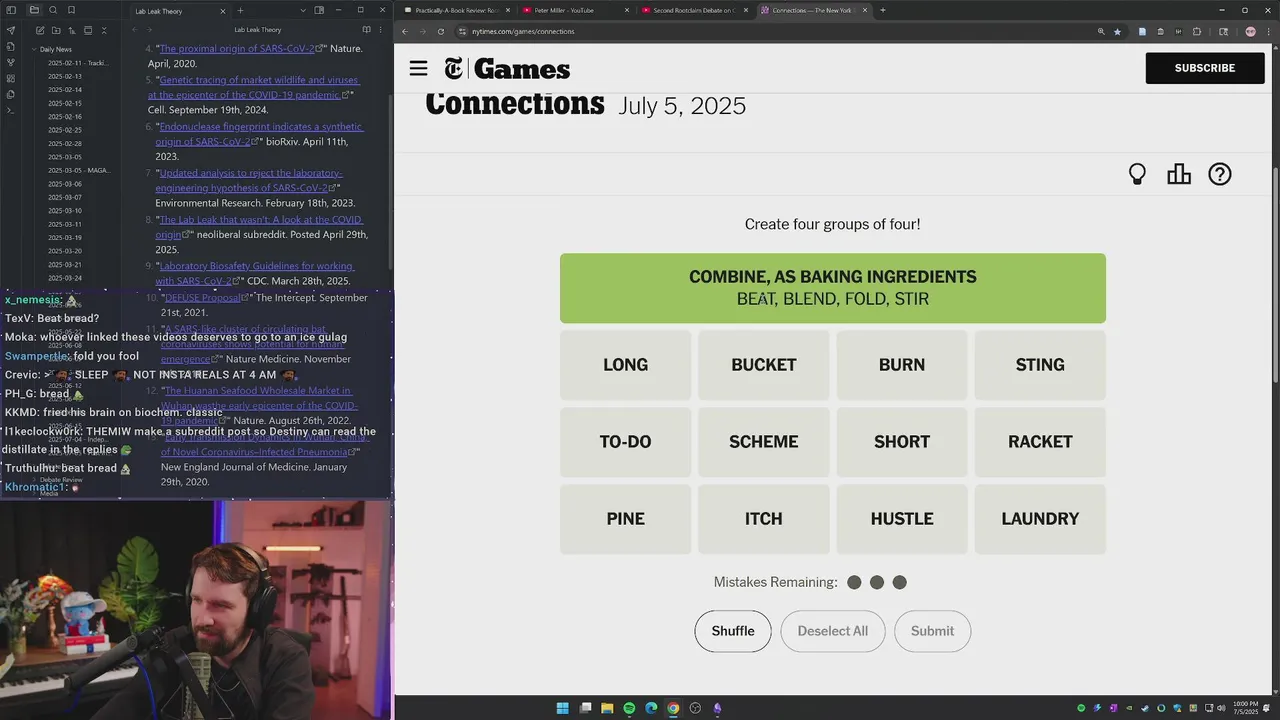The height and width of the screenshot is (720, 1280).
Task: Select the LAUNDRY tile
Action: (x=1040, y=519)
